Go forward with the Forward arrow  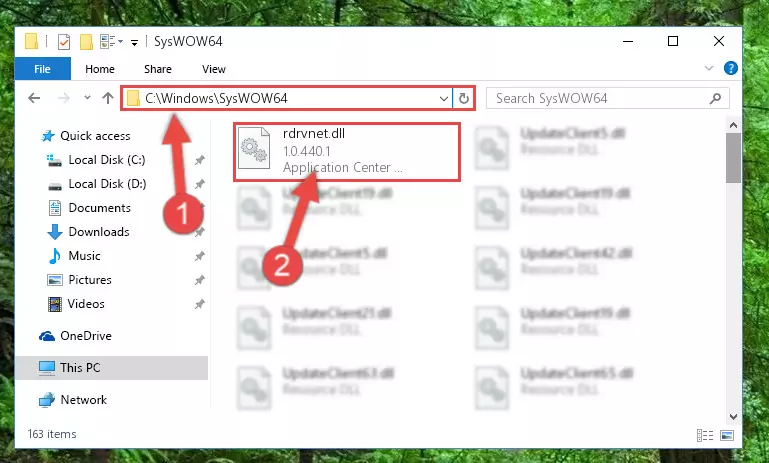point(64,98)
